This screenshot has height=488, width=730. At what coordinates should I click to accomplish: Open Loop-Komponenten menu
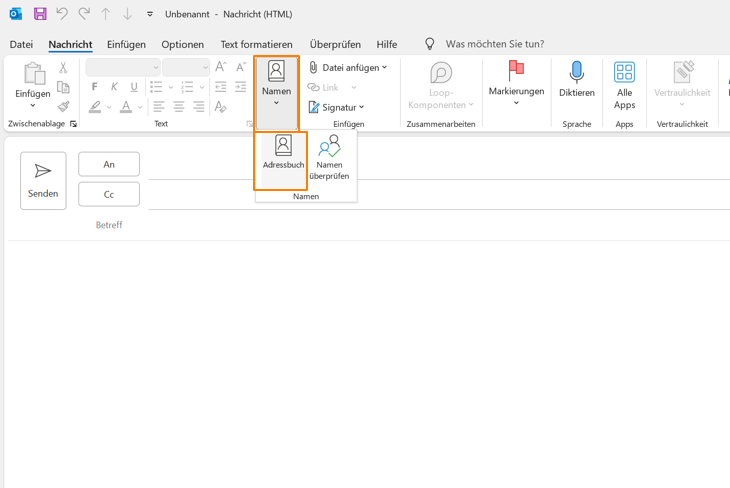(x=440, y=86)
